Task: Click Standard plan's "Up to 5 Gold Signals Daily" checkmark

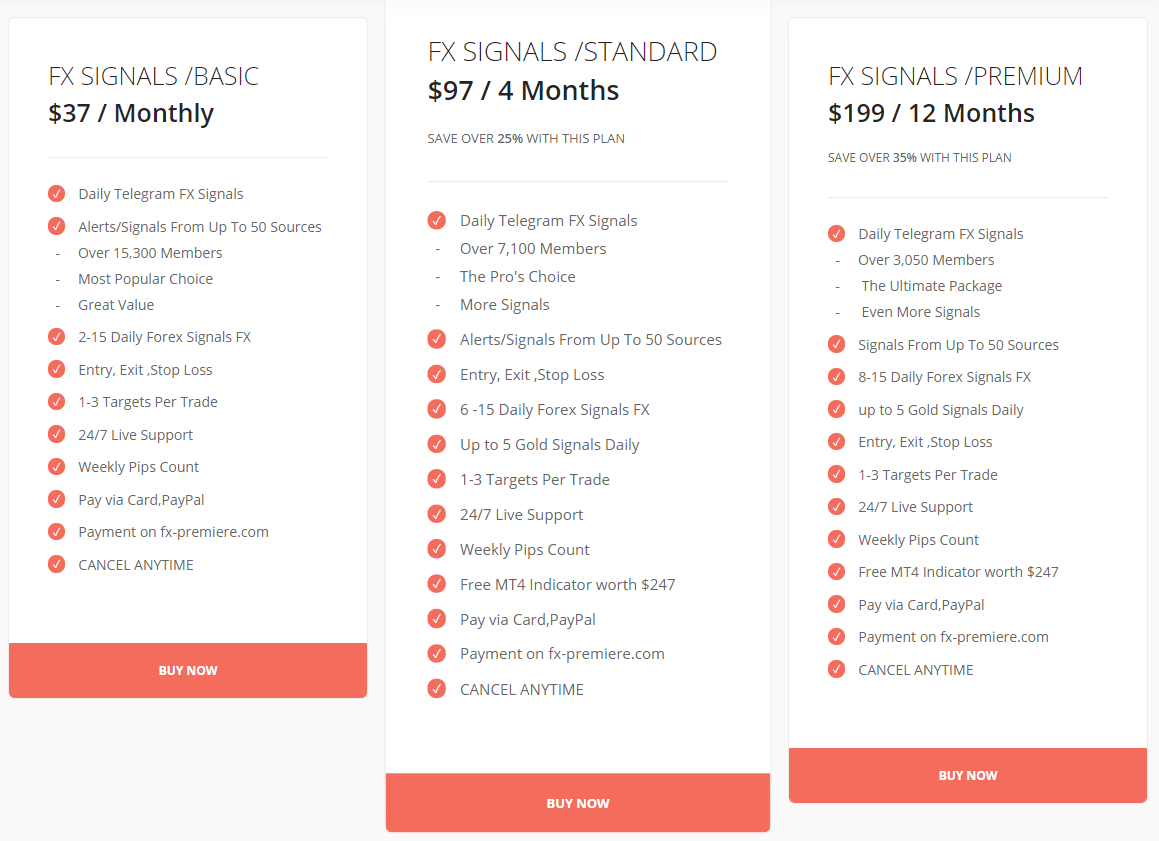Action: [x=436, y=444]
